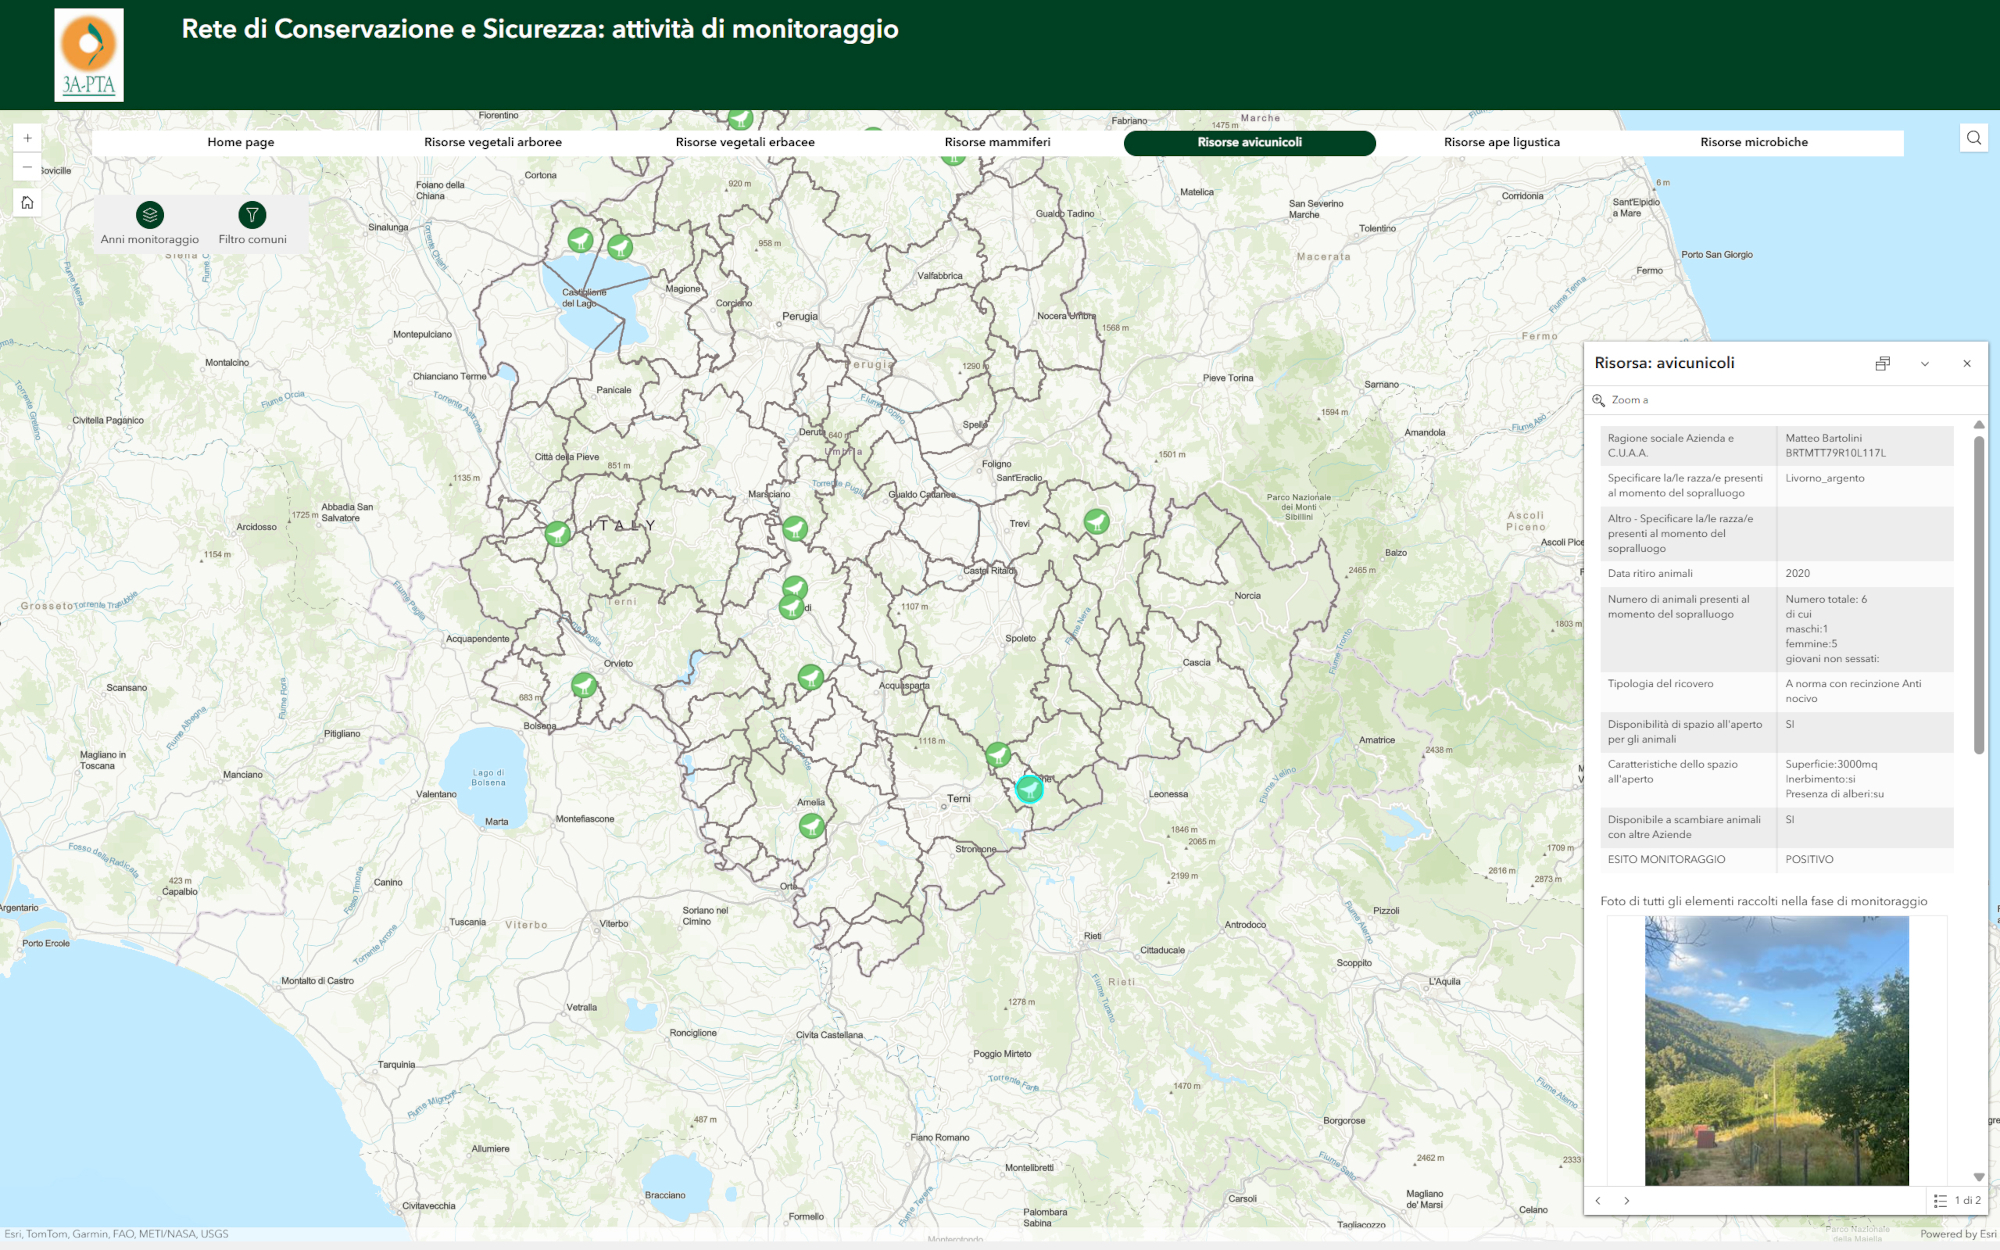Zoom in on the map
2000x1250 pixels.
(x=27, y=138)
